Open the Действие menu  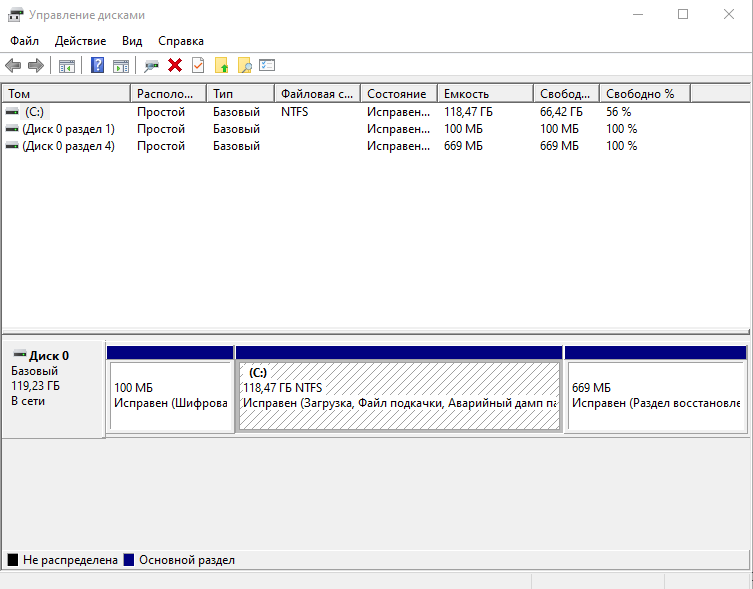(x=80, y=41)
